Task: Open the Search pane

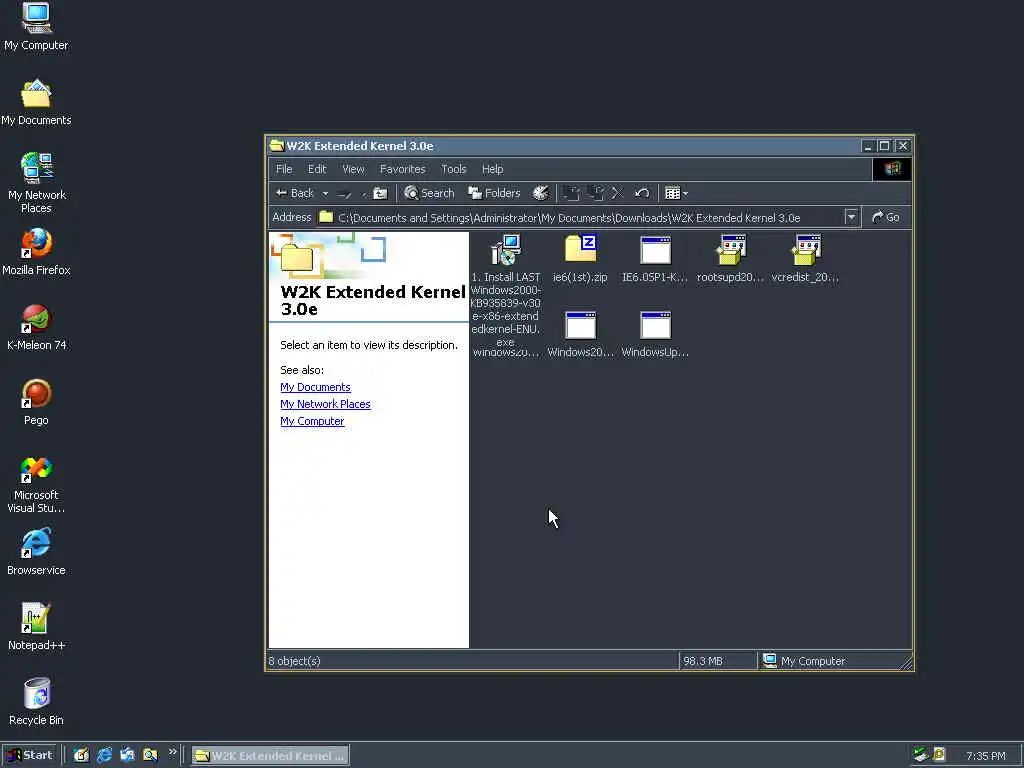Action: click(x=429, y=193)
